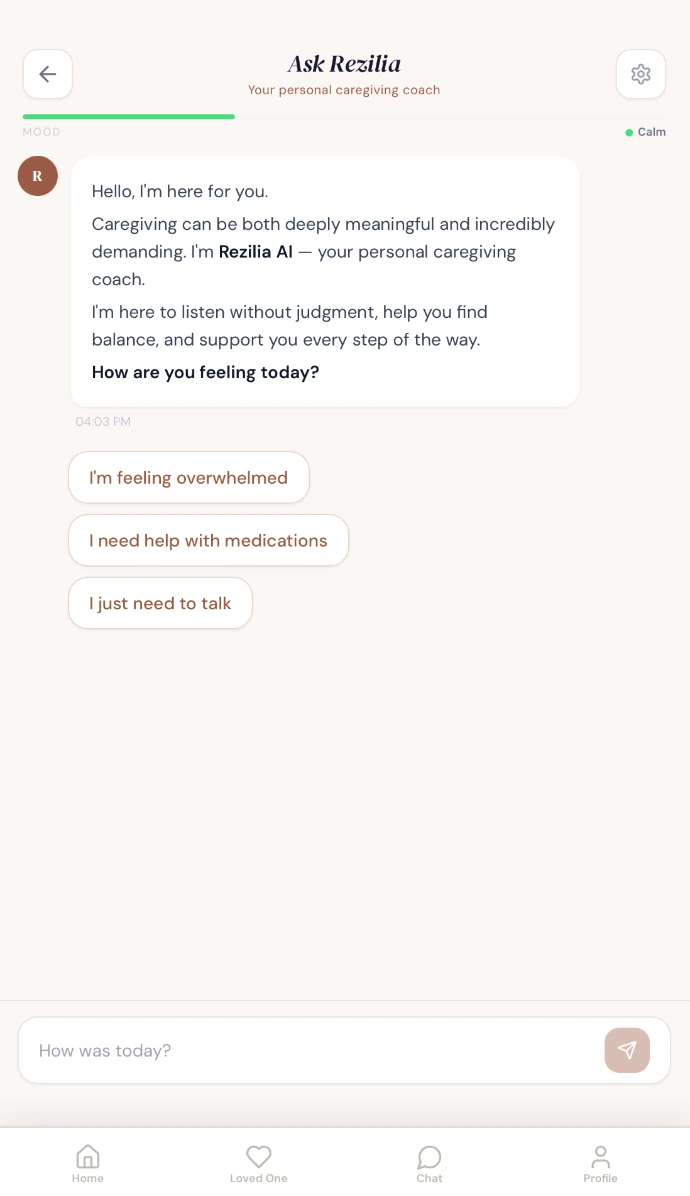Select the Chat speech bubble icon
Viewport: 690px width, 1196px height.
430,1158
